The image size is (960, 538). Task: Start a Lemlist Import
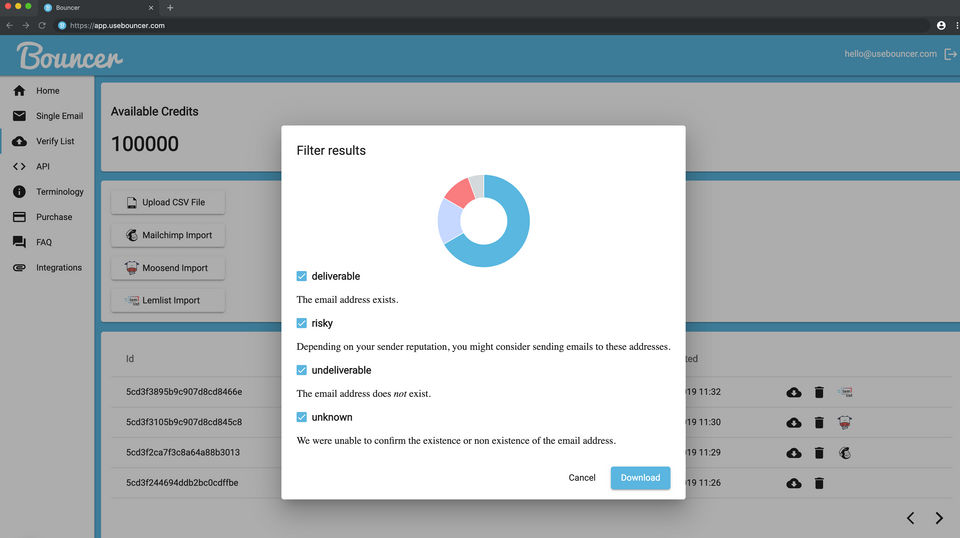point(168,301)
